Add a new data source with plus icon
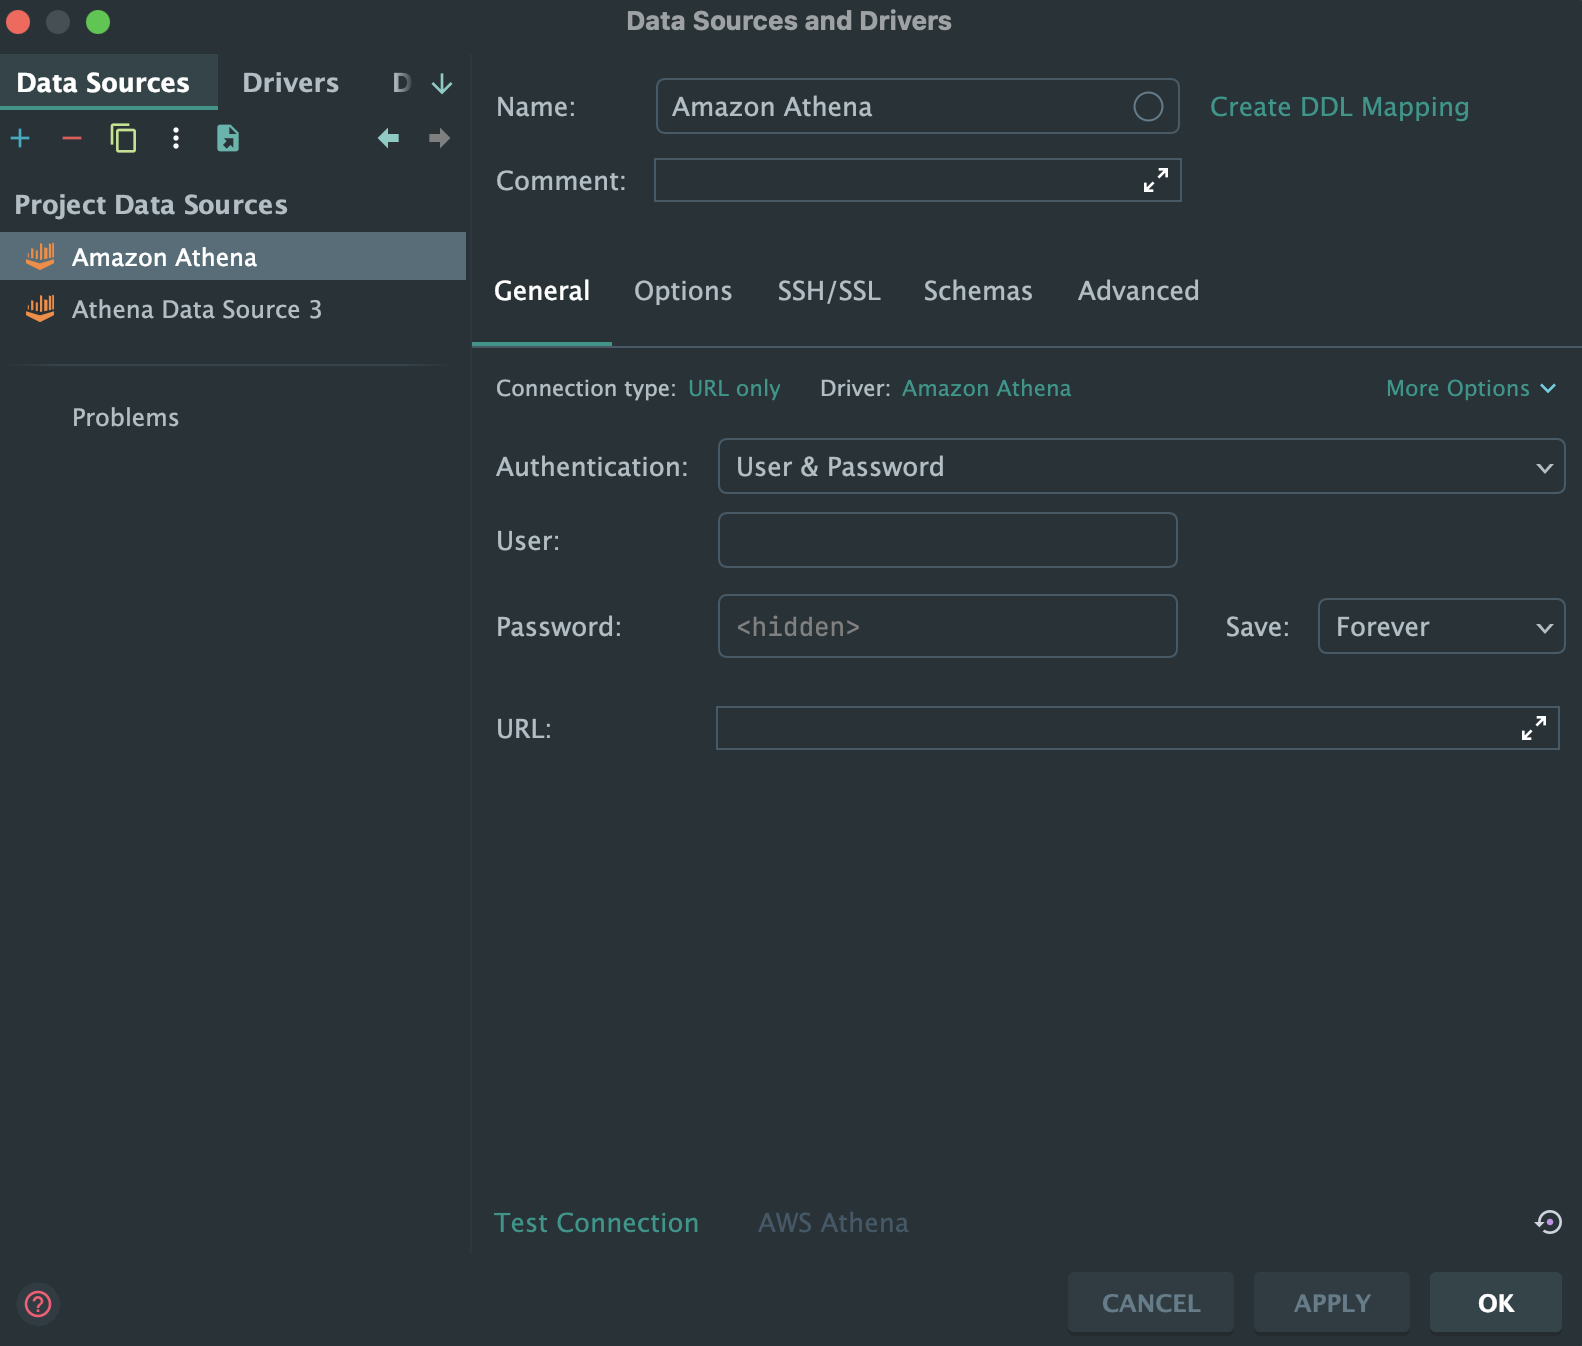Image resolution: width=1582 pixels, height=1346 pixels. (20, 138)
